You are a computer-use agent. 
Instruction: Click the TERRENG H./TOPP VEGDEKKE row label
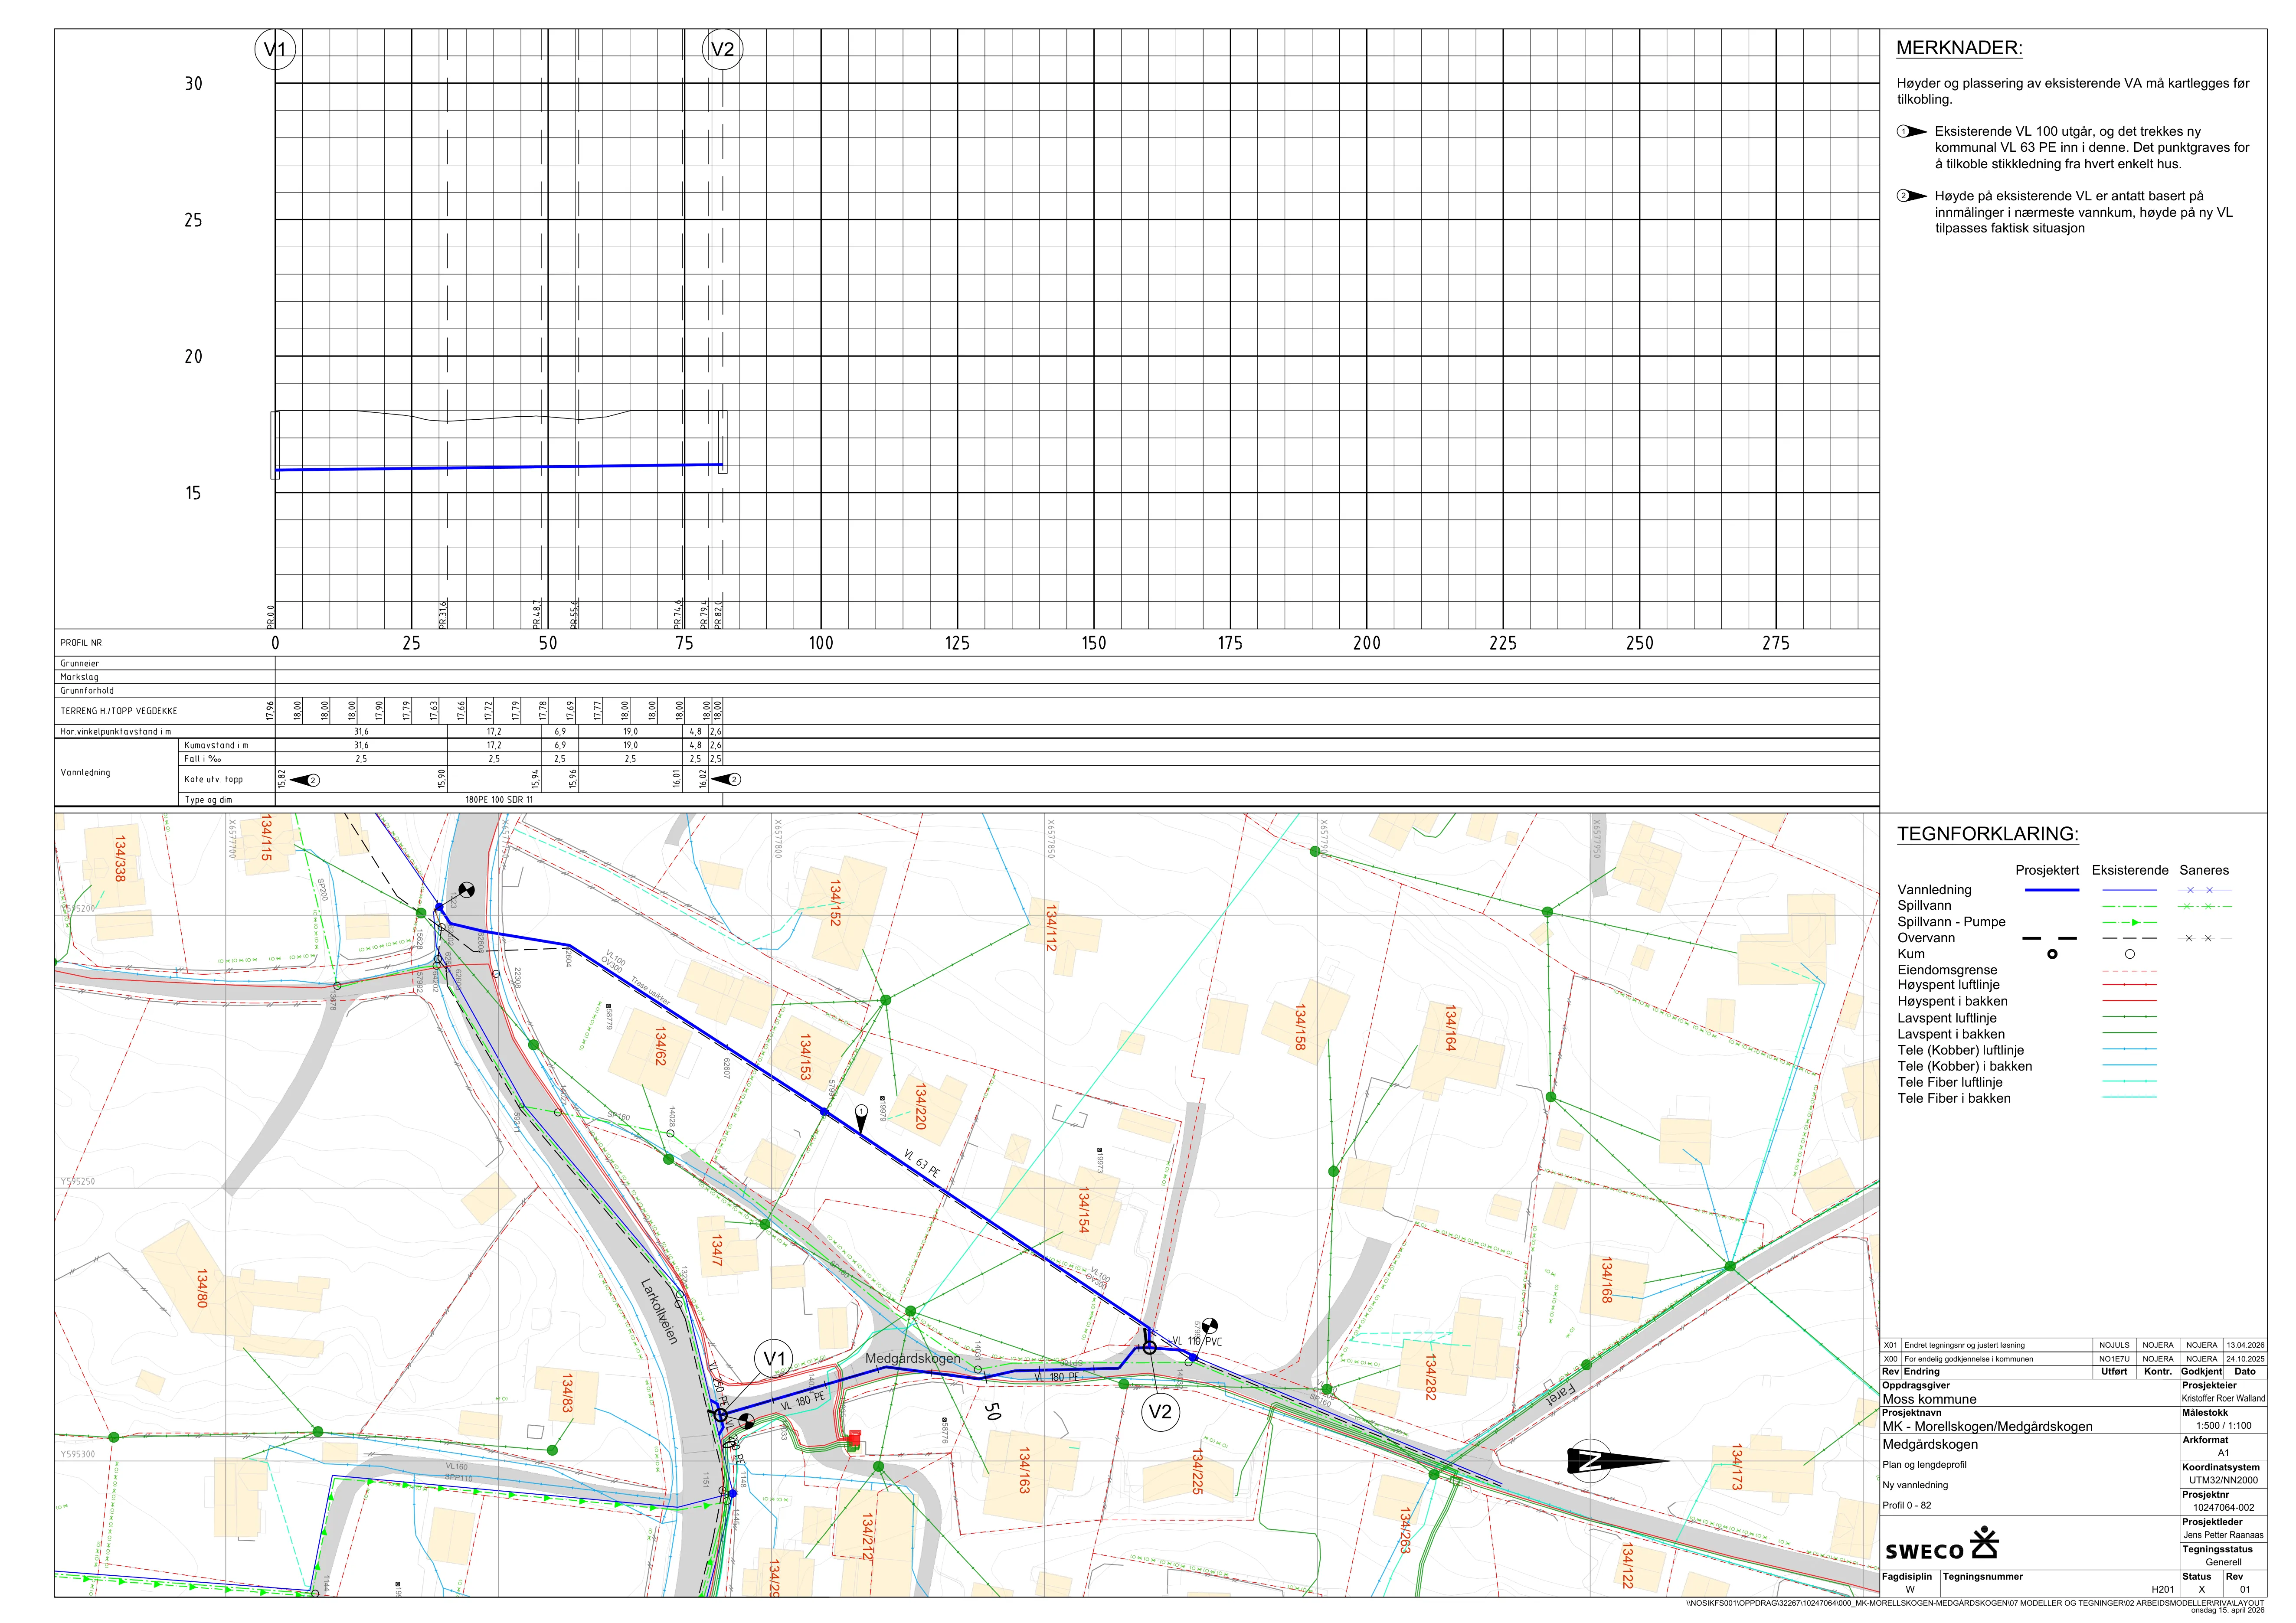click(119, 711)
